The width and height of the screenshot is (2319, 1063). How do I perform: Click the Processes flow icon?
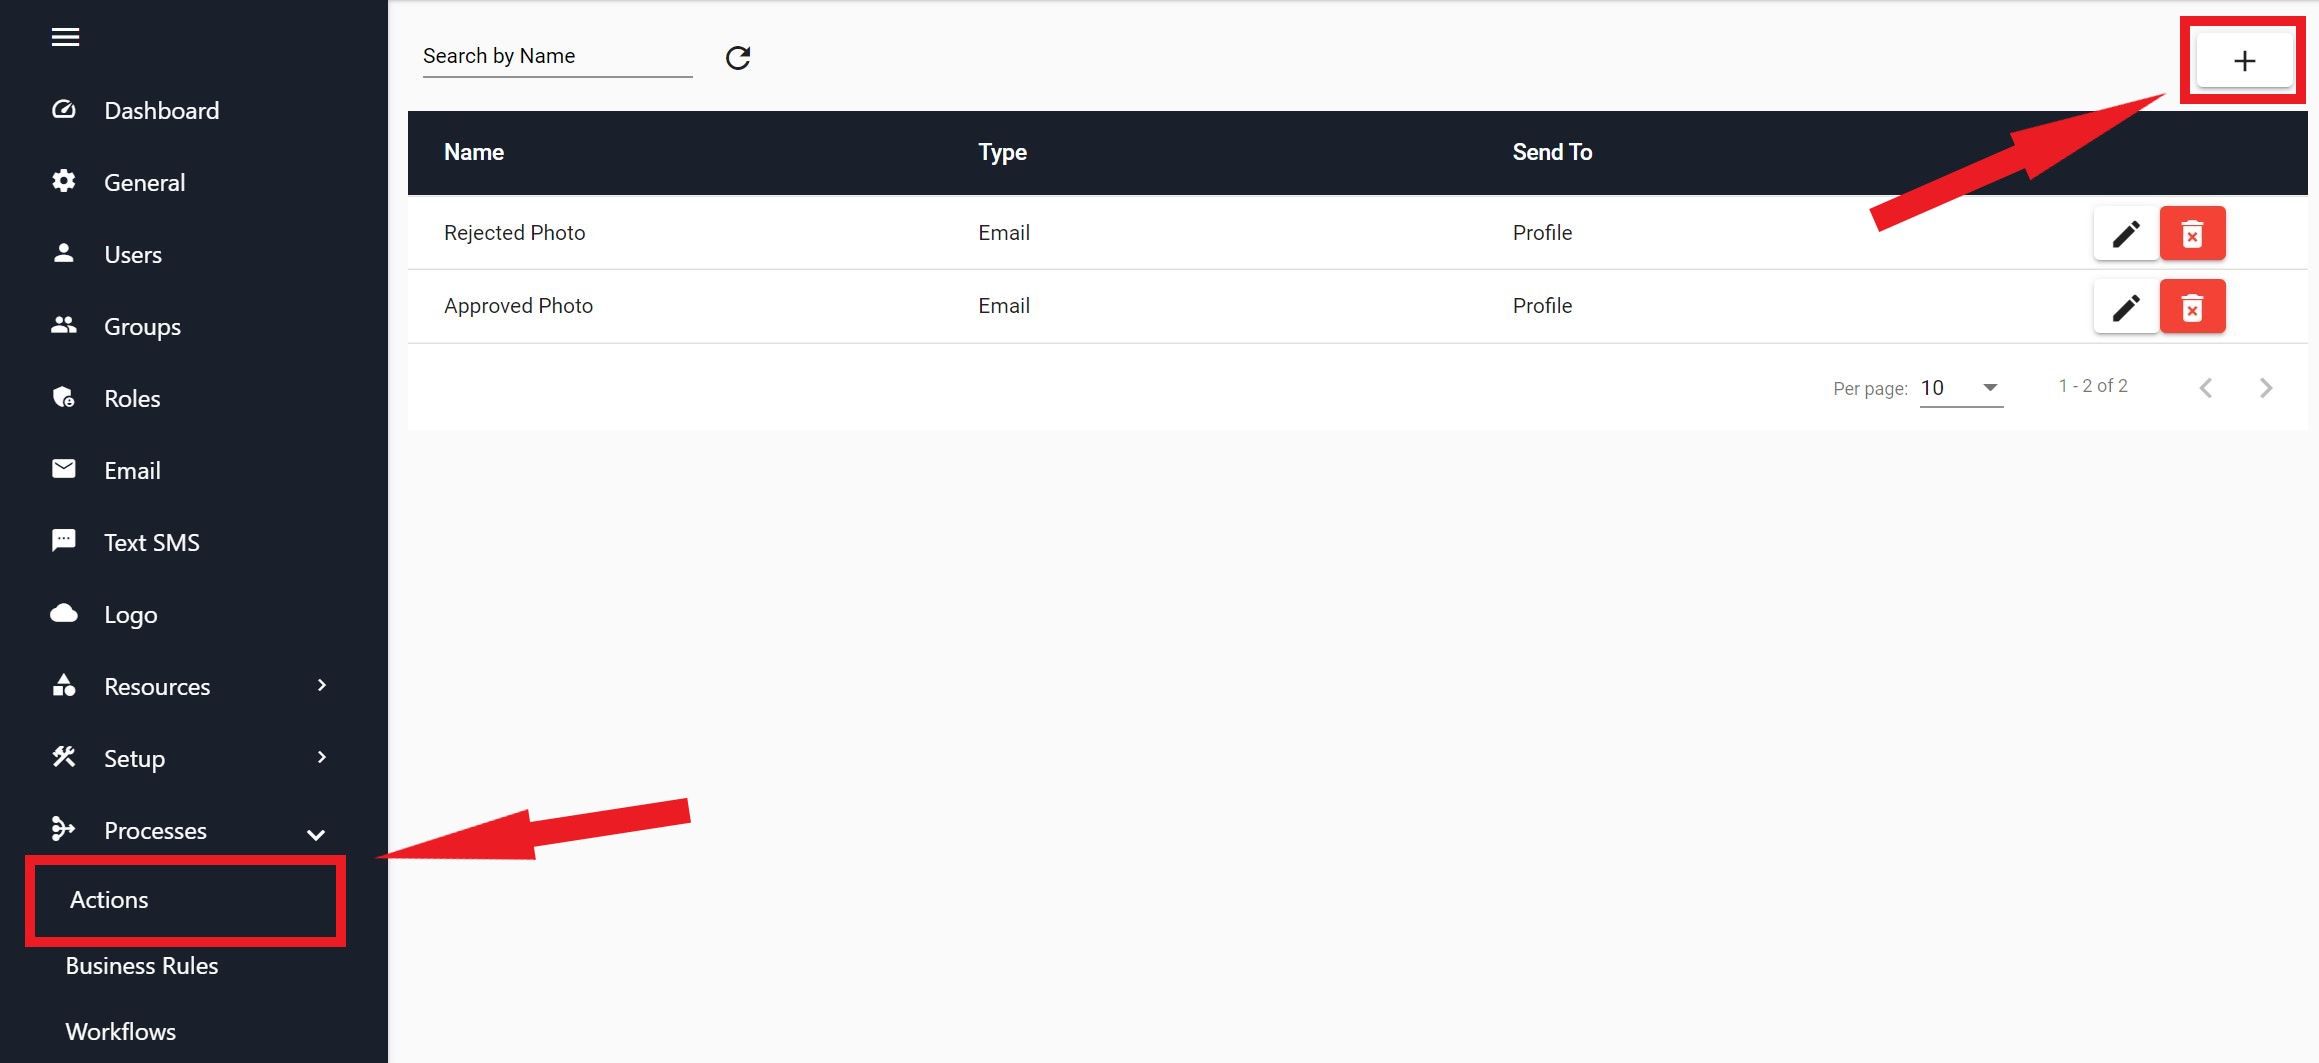click(x=64, y=829)
